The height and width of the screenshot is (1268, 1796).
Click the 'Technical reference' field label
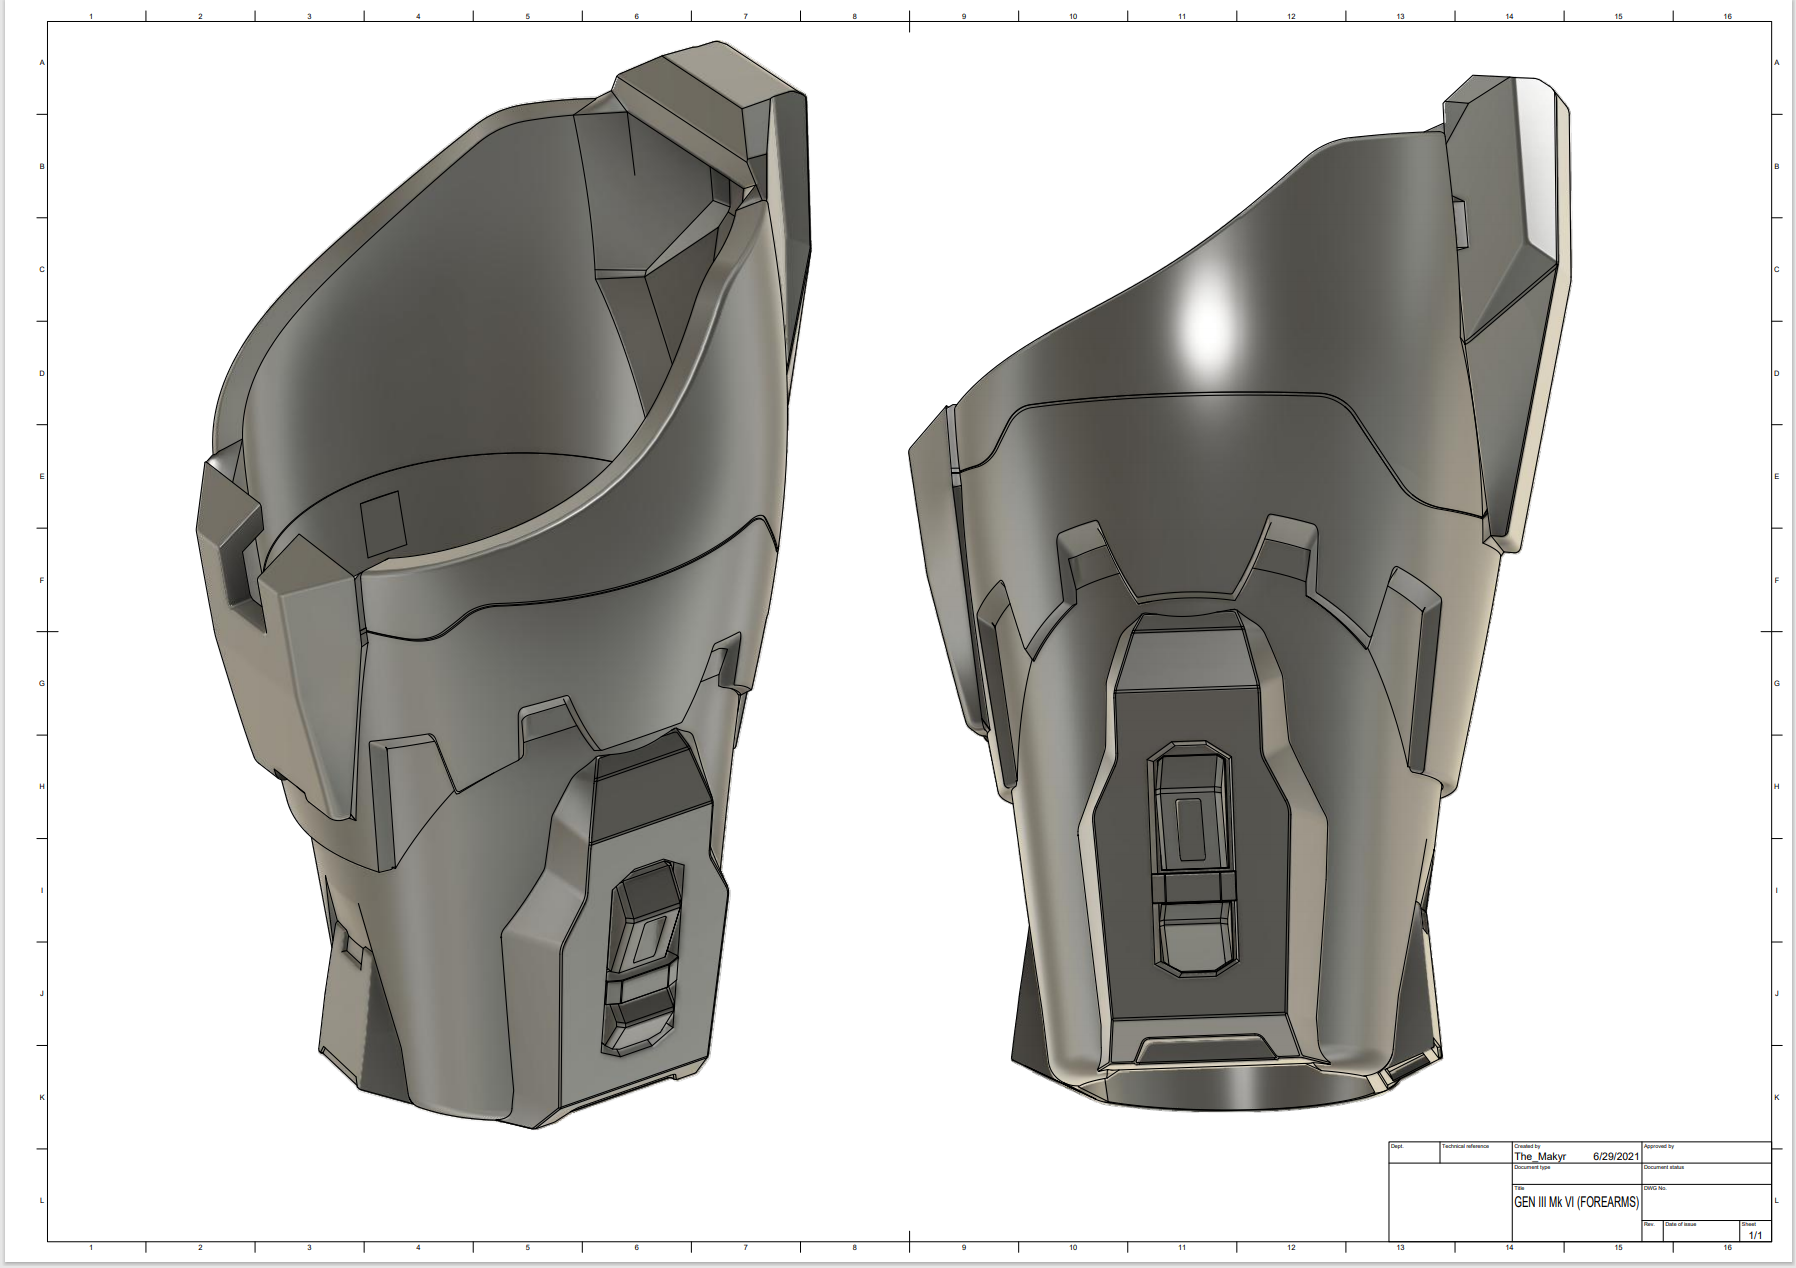coord(1465,1146)
